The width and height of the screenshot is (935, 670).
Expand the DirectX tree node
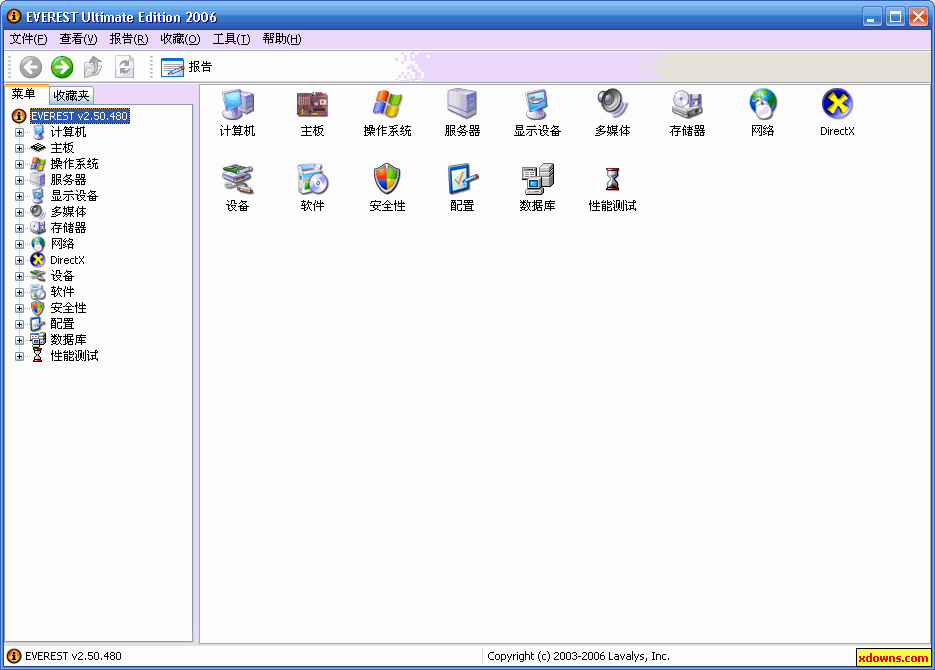(19, 260)
